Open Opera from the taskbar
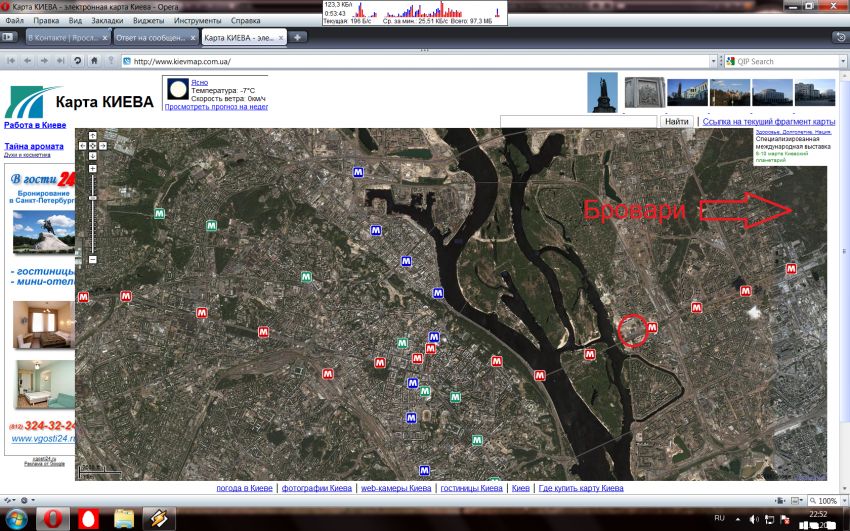This screenshot has width=850, height=531. 53,519
